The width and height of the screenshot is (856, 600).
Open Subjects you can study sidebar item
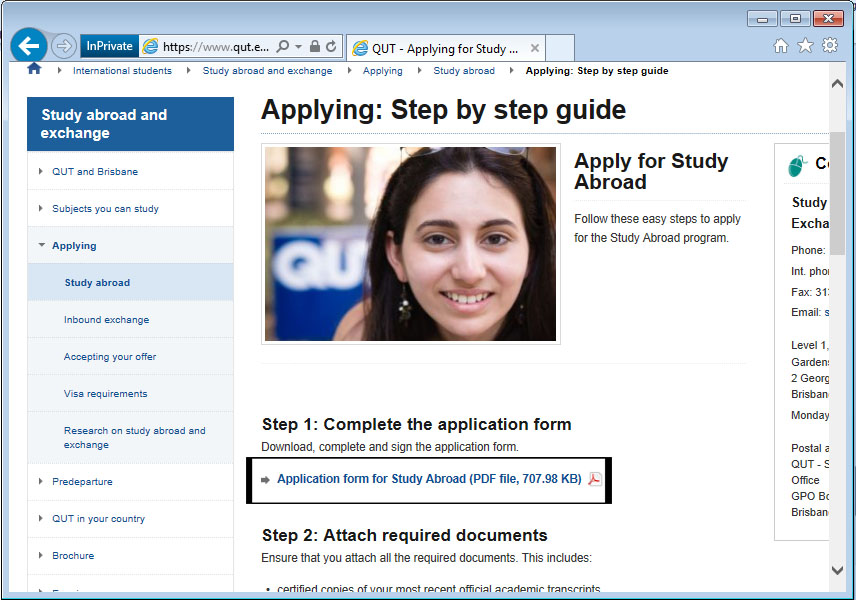pyautogui.click(x=105, y=209)
